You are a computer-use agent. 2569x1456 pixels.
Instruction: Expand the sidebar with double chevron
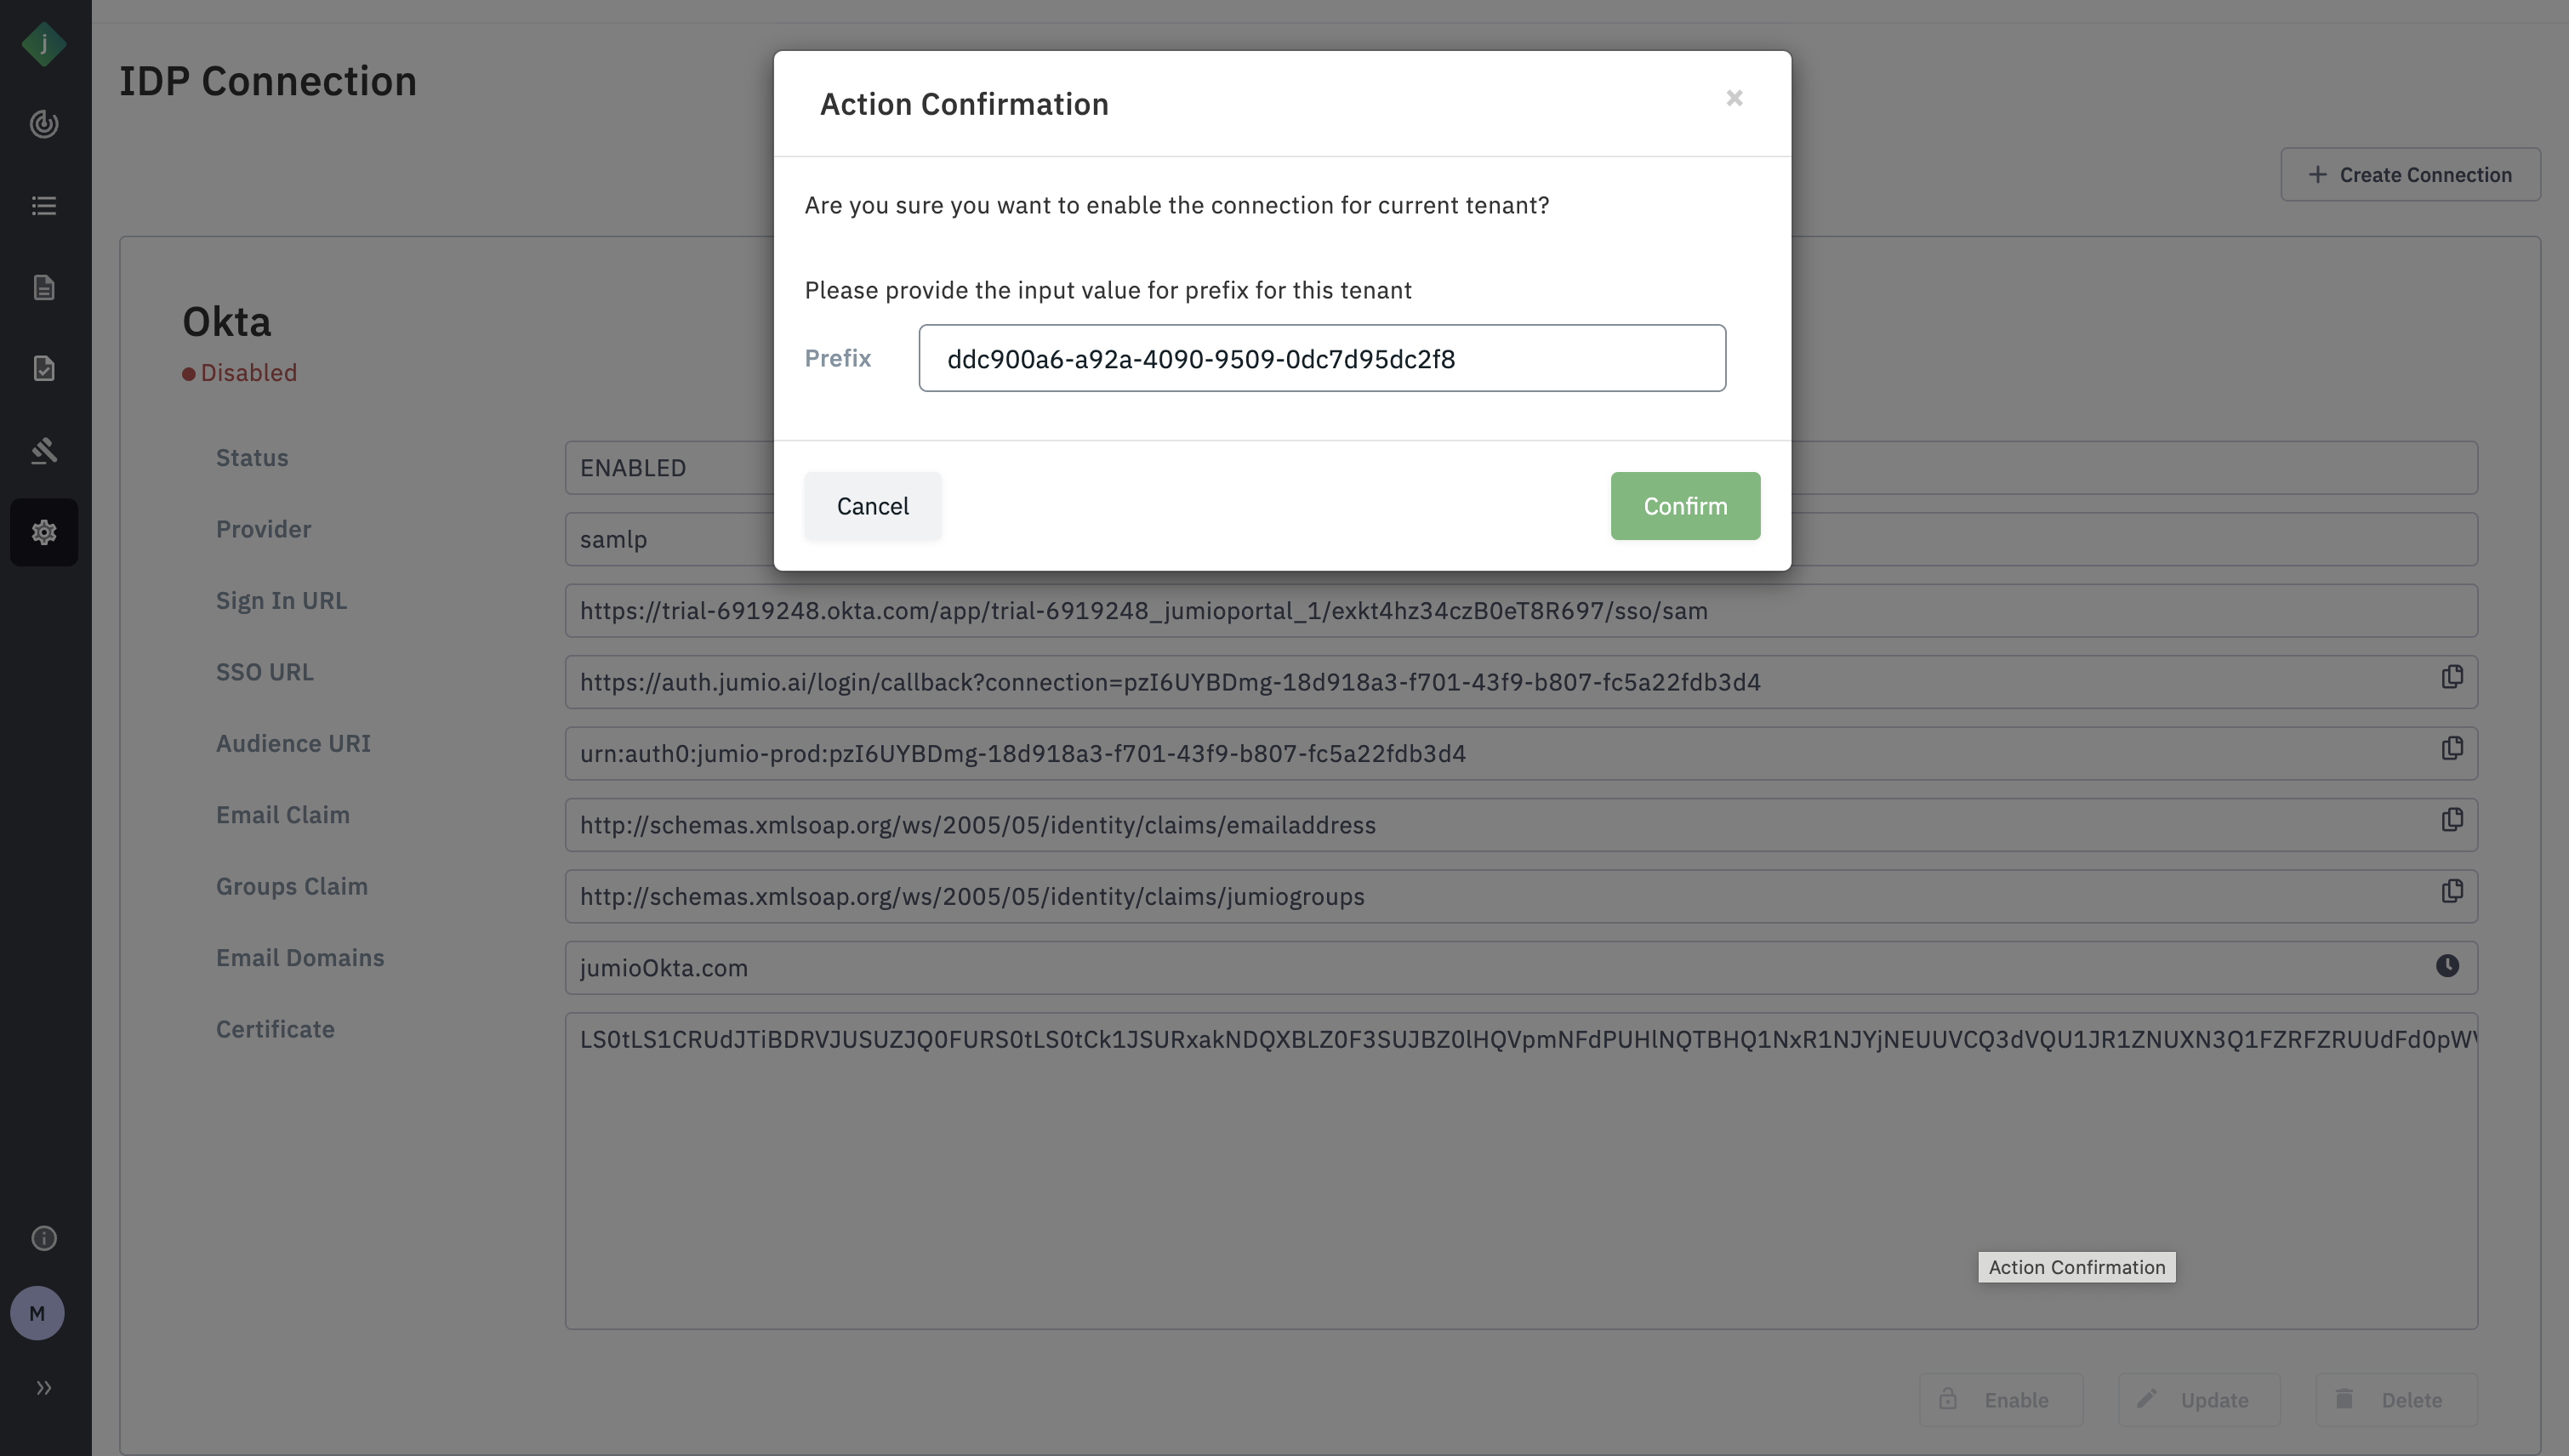[44, 1387]
